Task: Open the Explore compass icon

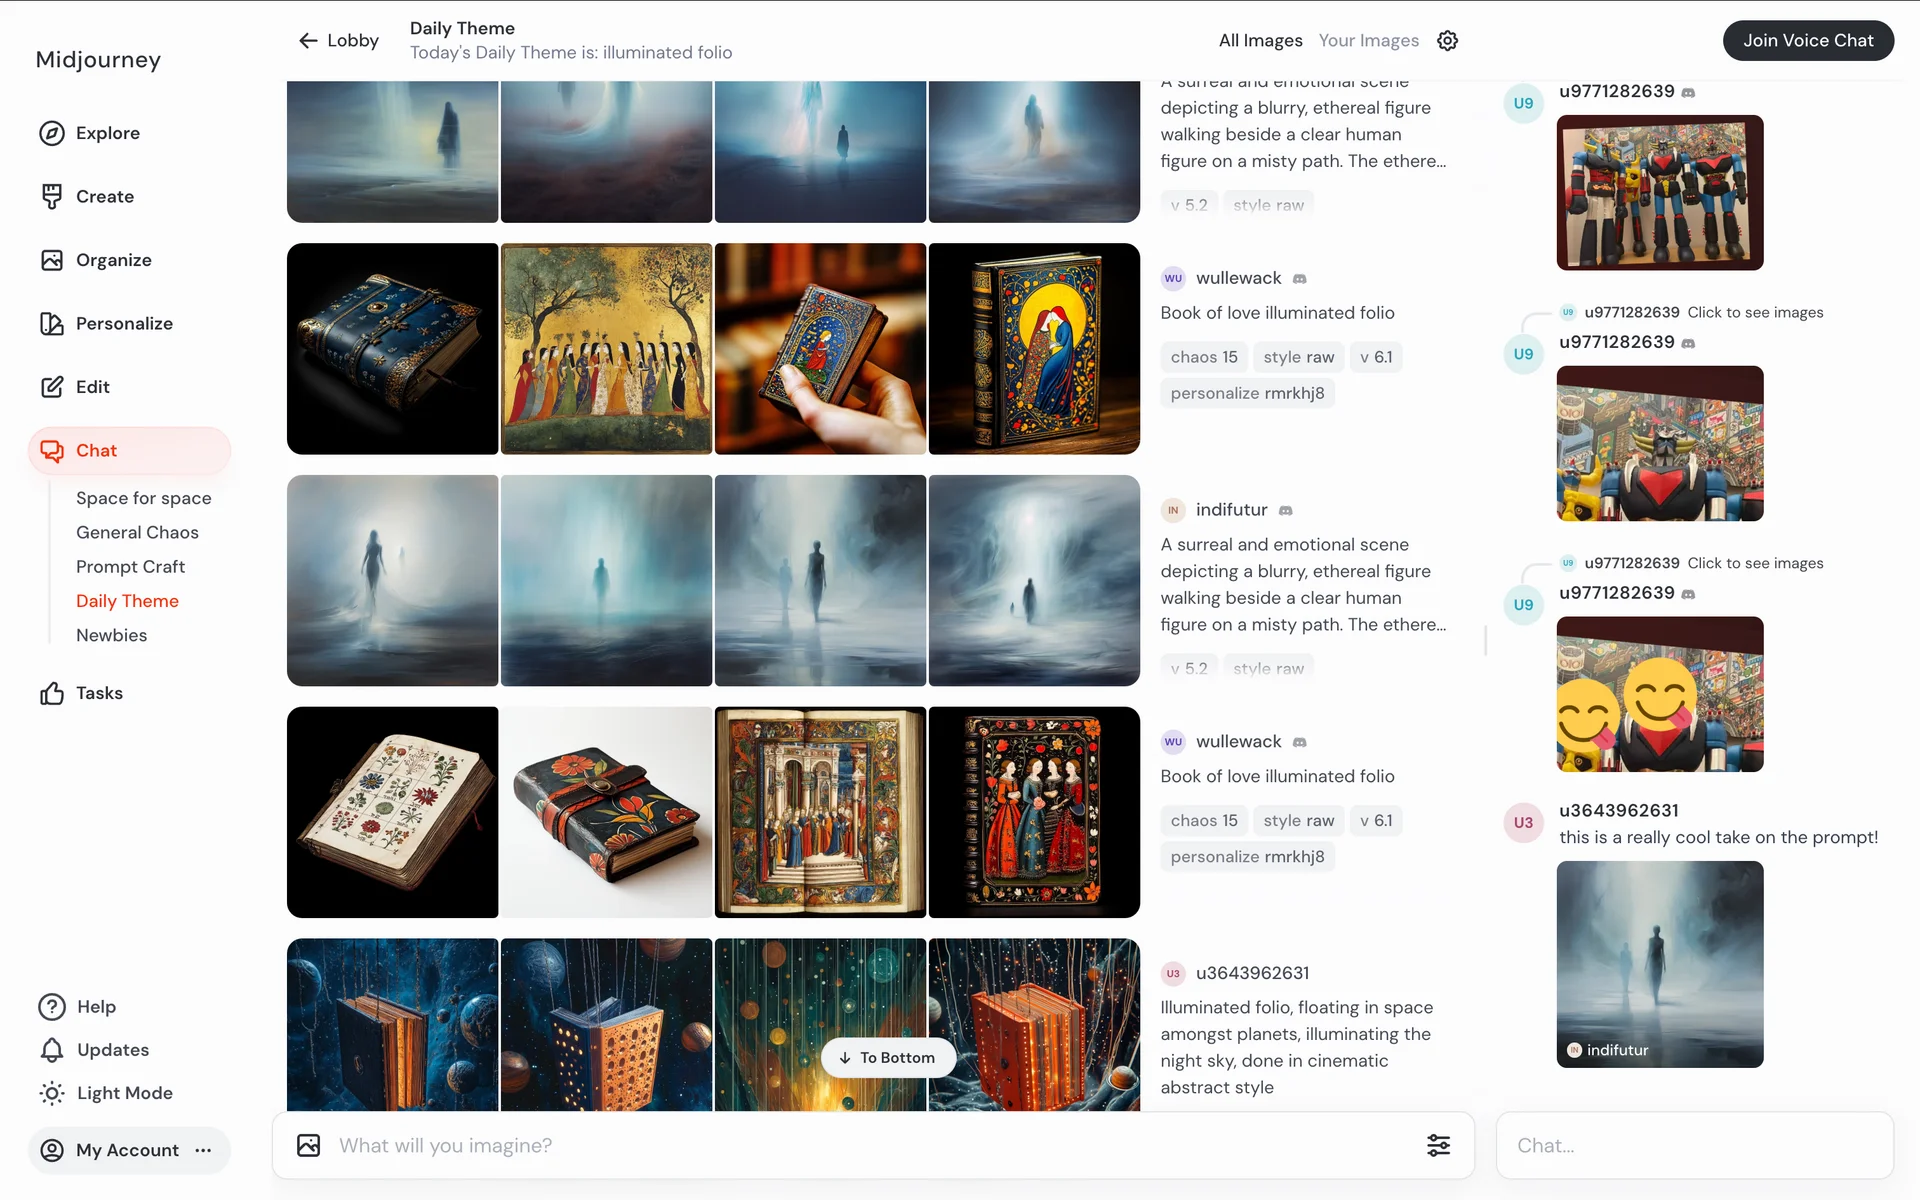Action: coord(51,133)
